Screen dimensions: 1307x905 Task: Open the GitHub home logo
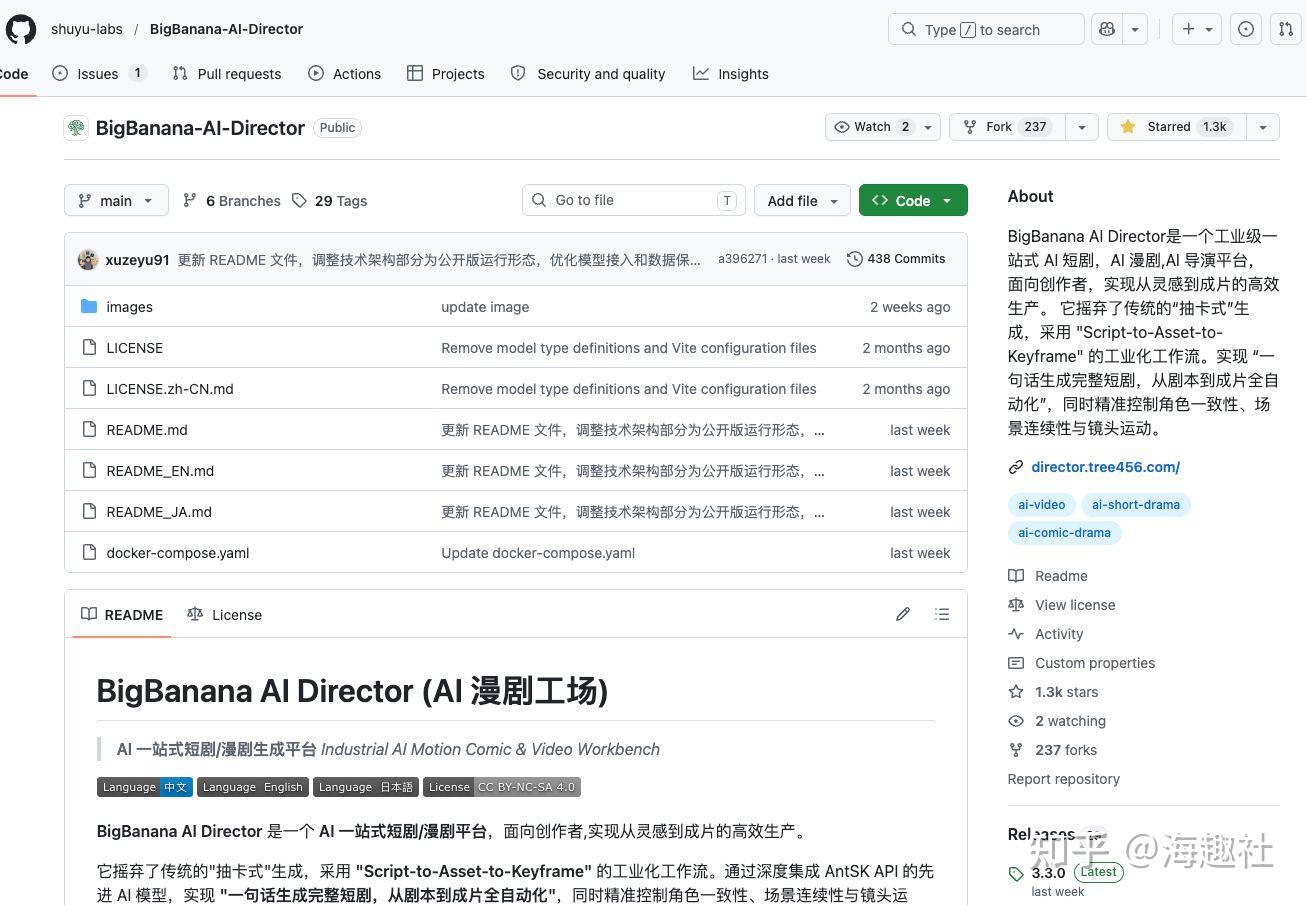[20, 29]
